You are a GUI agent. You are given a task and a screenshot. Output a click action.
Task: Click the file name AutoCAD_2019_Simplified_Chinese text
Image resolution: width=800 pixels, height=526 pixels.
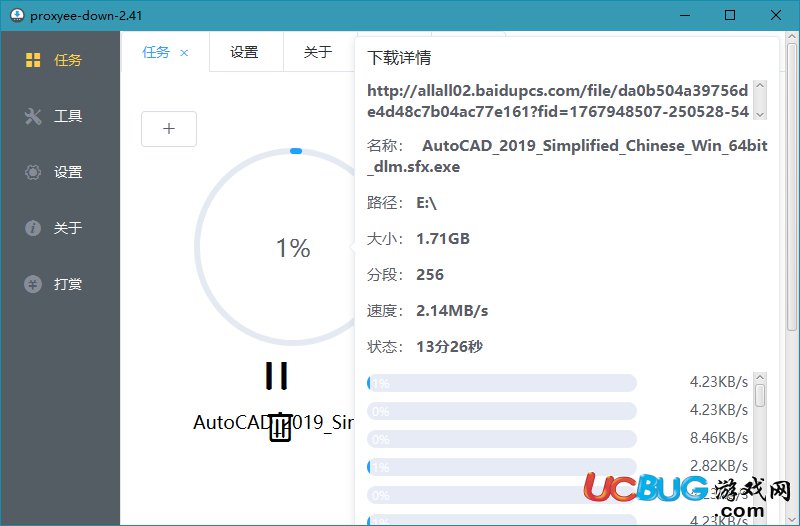[x=567, y=156]
